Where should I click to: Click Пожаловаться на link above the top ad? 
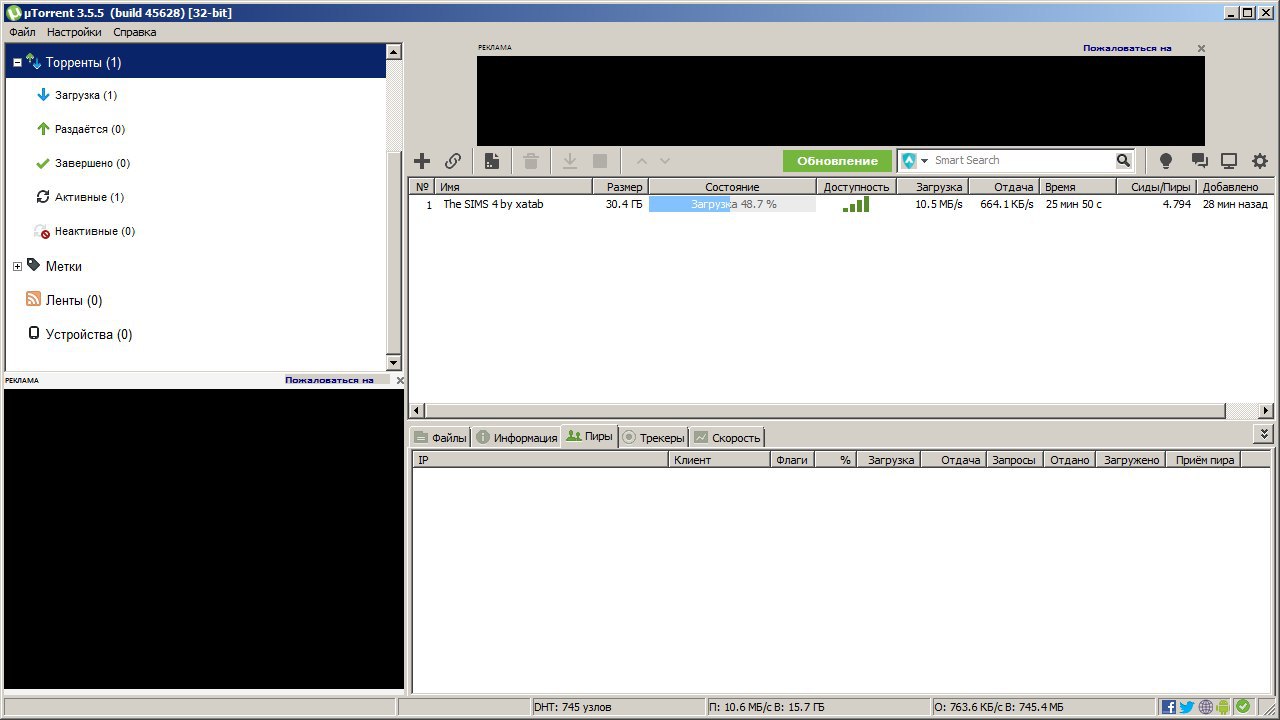[x=1127, y=48]
